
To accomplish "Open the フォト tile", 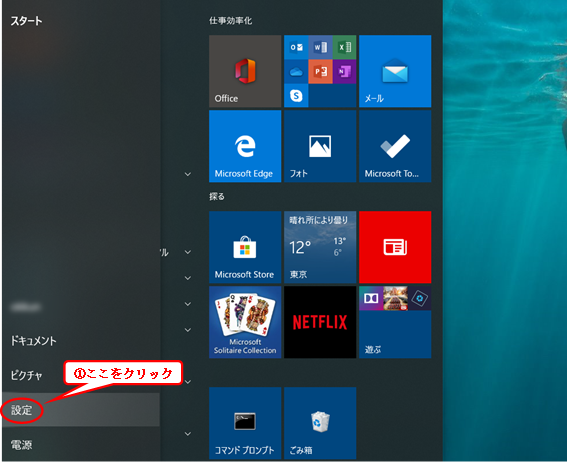I will (320, 146).
